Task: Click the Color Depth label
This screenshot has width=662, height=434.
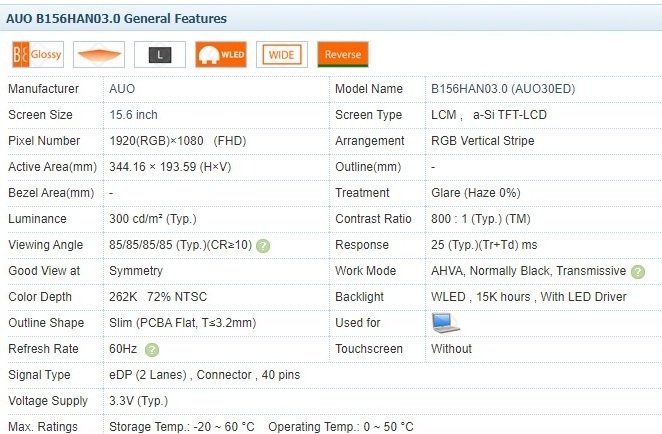Action: point(40,297)
